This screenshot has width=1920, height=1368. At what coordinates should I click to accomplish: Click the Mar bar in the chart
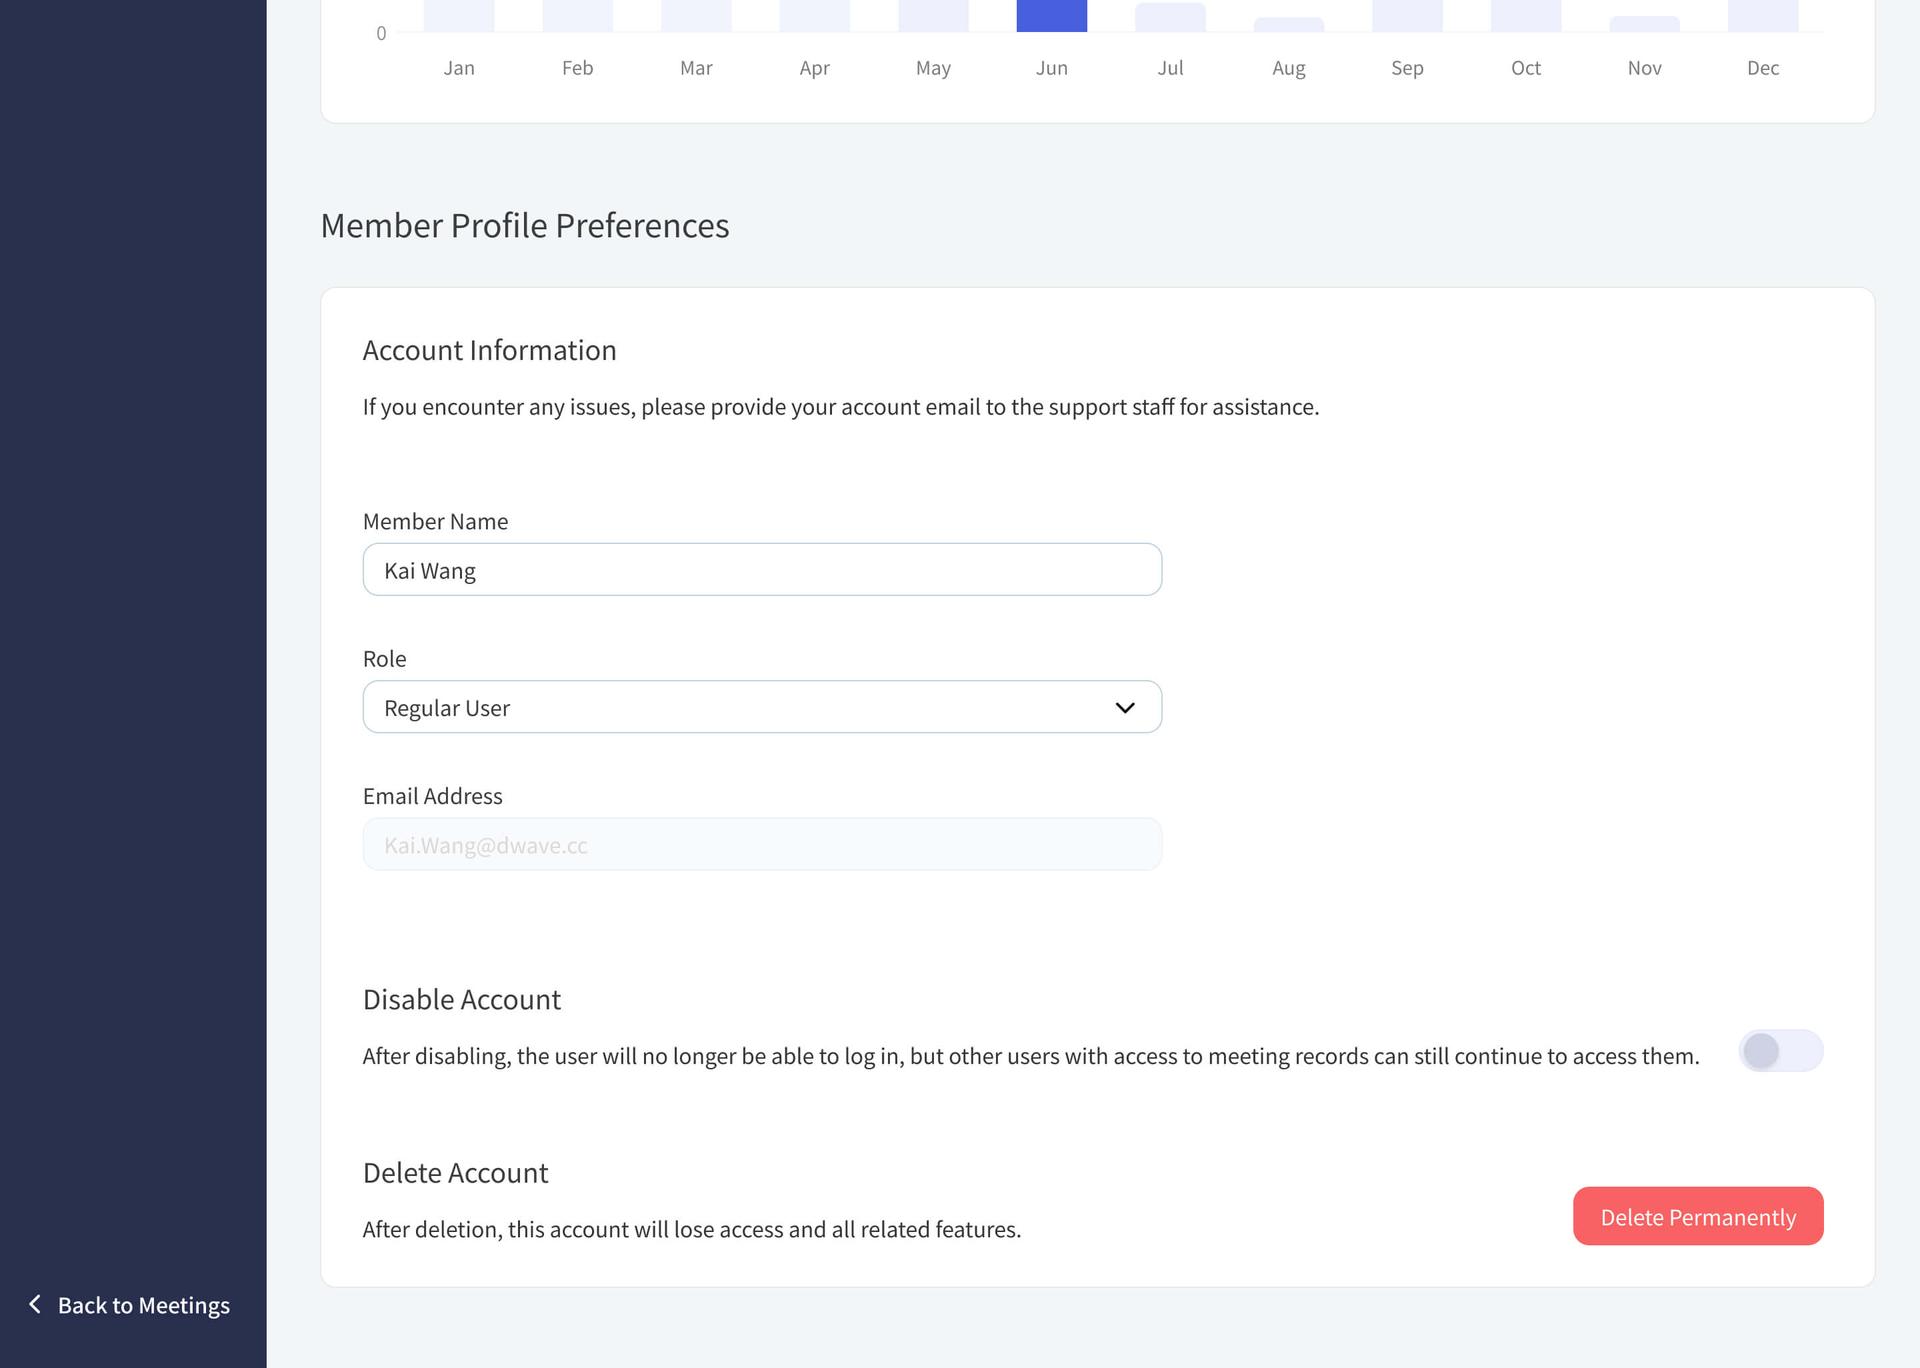point(696,16)
